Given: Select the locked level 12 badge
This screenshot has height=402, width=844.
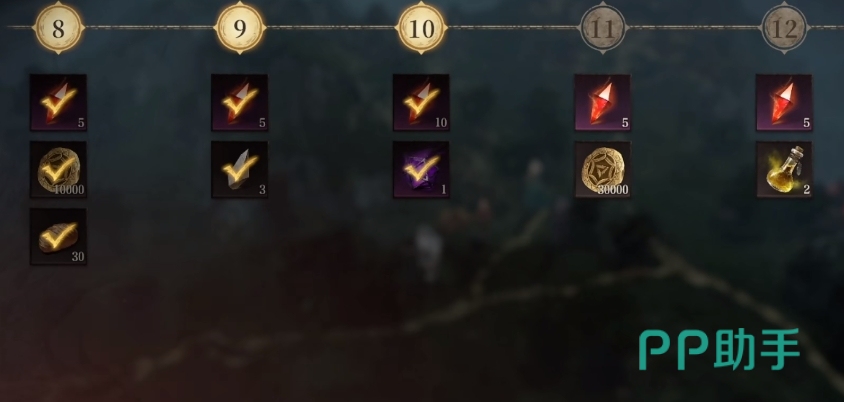Looking at the screenshot, I should click(x=784, y=28).
